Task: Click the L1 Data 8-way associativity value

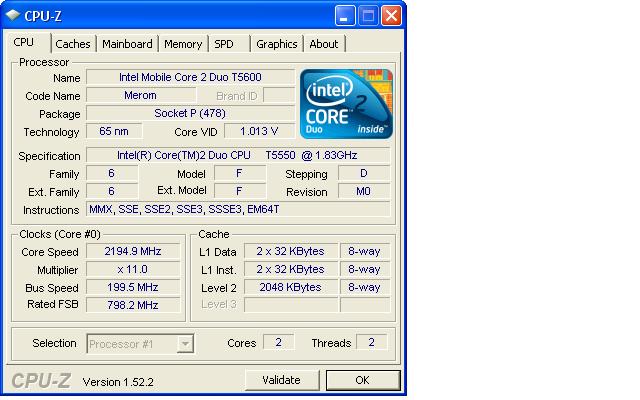Action: (x=365, y=251)
